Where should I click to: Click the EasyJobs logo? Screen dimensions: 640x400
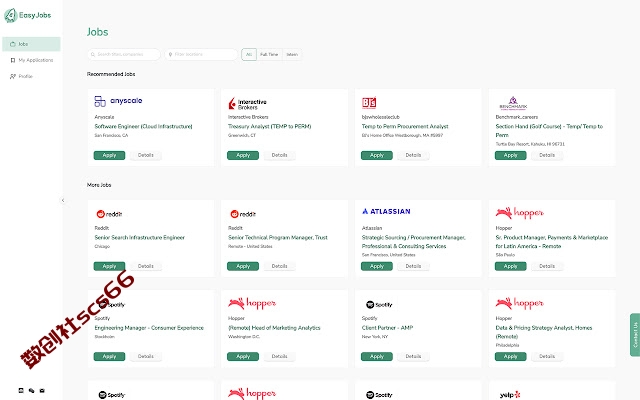(27, 16)
